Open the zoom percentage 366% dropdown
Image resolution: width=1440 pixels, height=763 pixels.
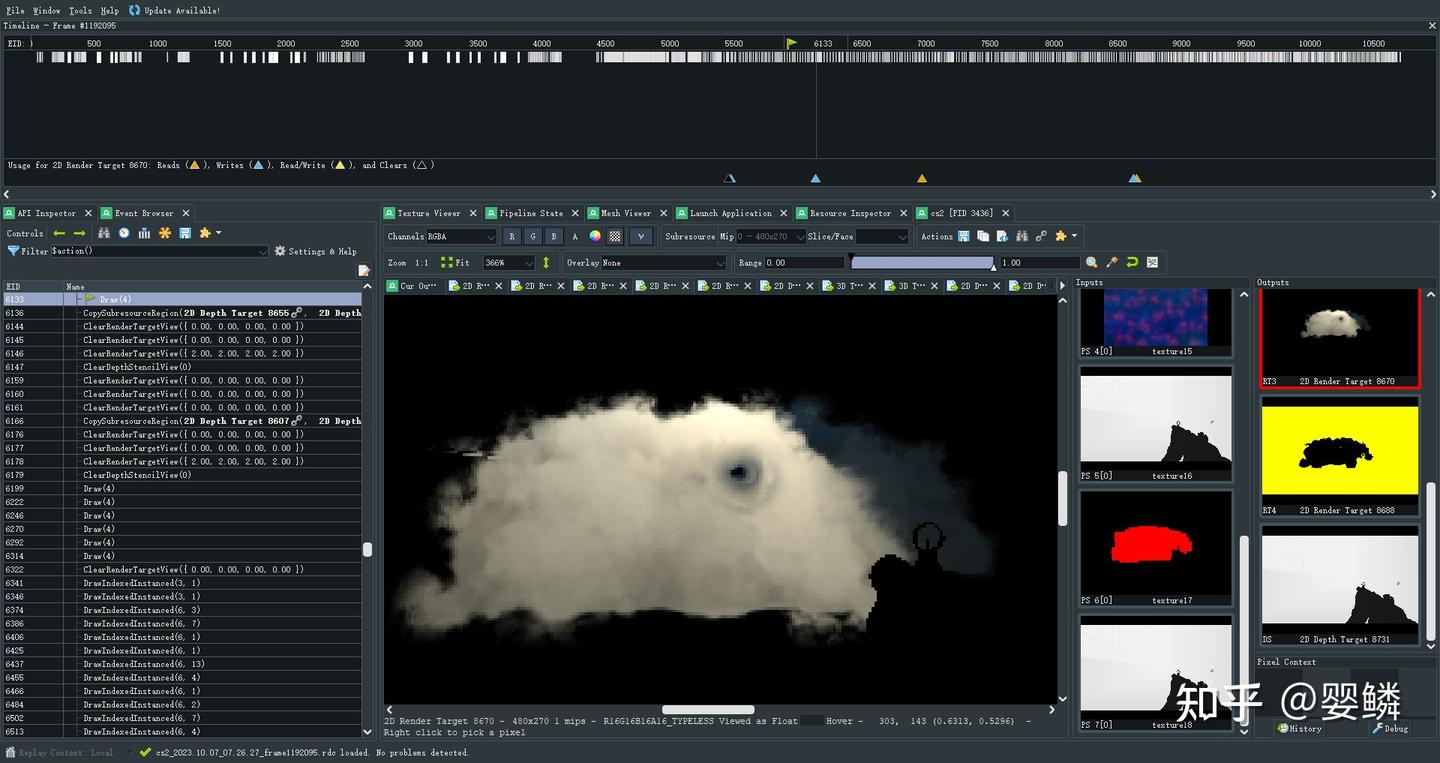pyautogui.click(x=509, y=263)
